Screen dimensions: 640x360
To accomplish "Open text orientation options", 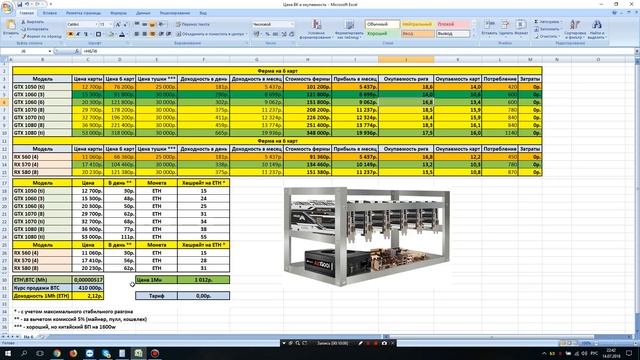I will [x=162, y=24].
